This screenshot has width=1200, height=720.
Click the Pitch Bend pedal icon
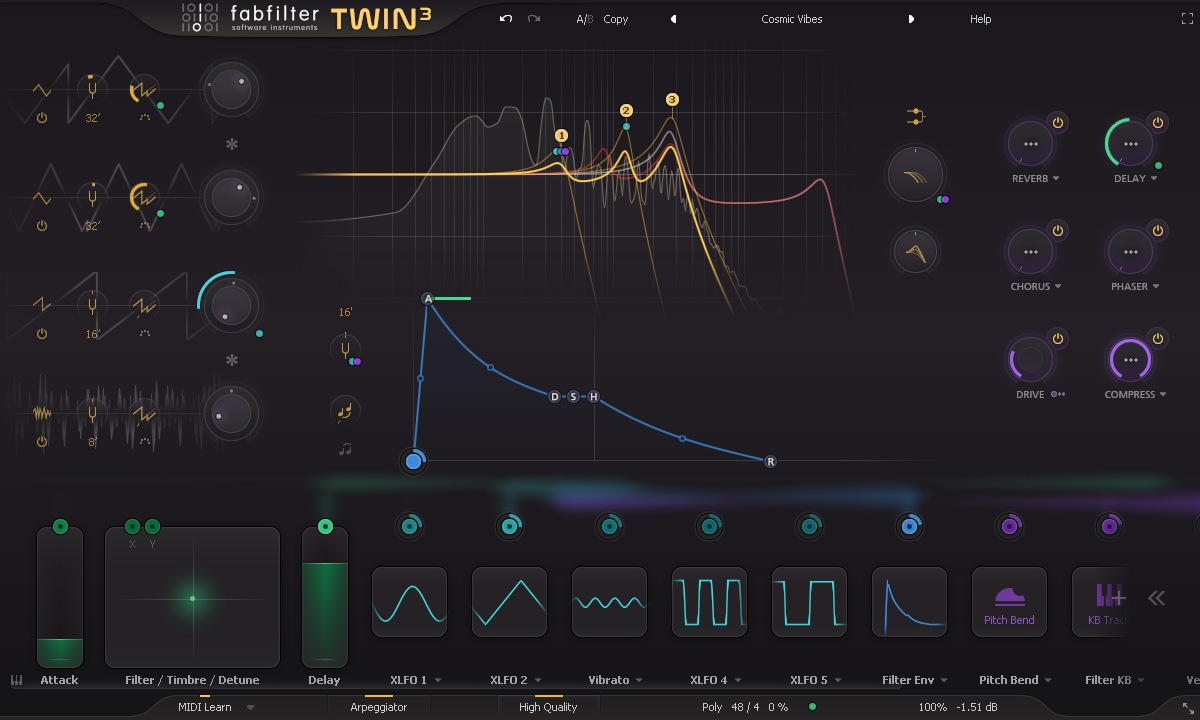point(1009,597)
